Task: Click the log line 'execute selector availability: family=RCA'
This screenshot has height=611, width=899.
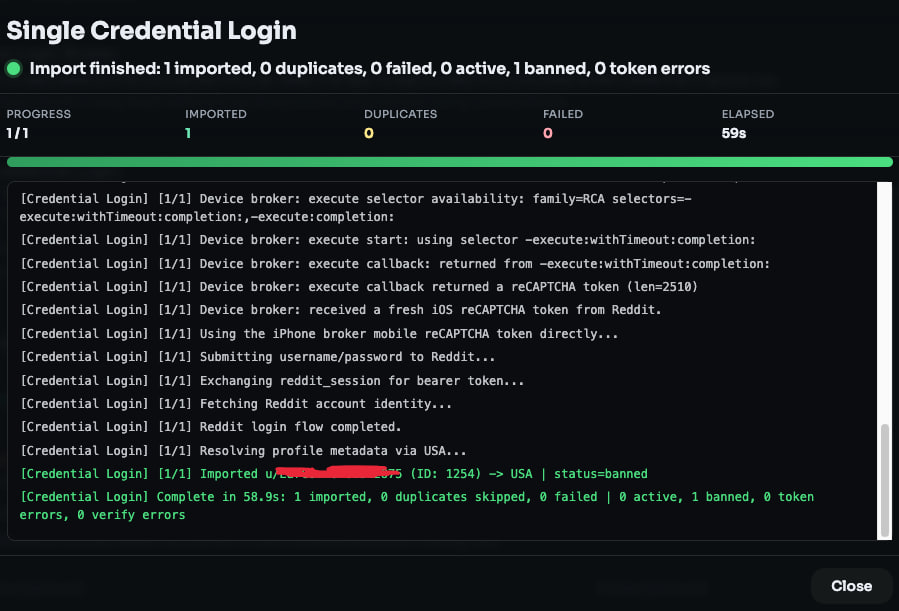Action: [355, 207]
